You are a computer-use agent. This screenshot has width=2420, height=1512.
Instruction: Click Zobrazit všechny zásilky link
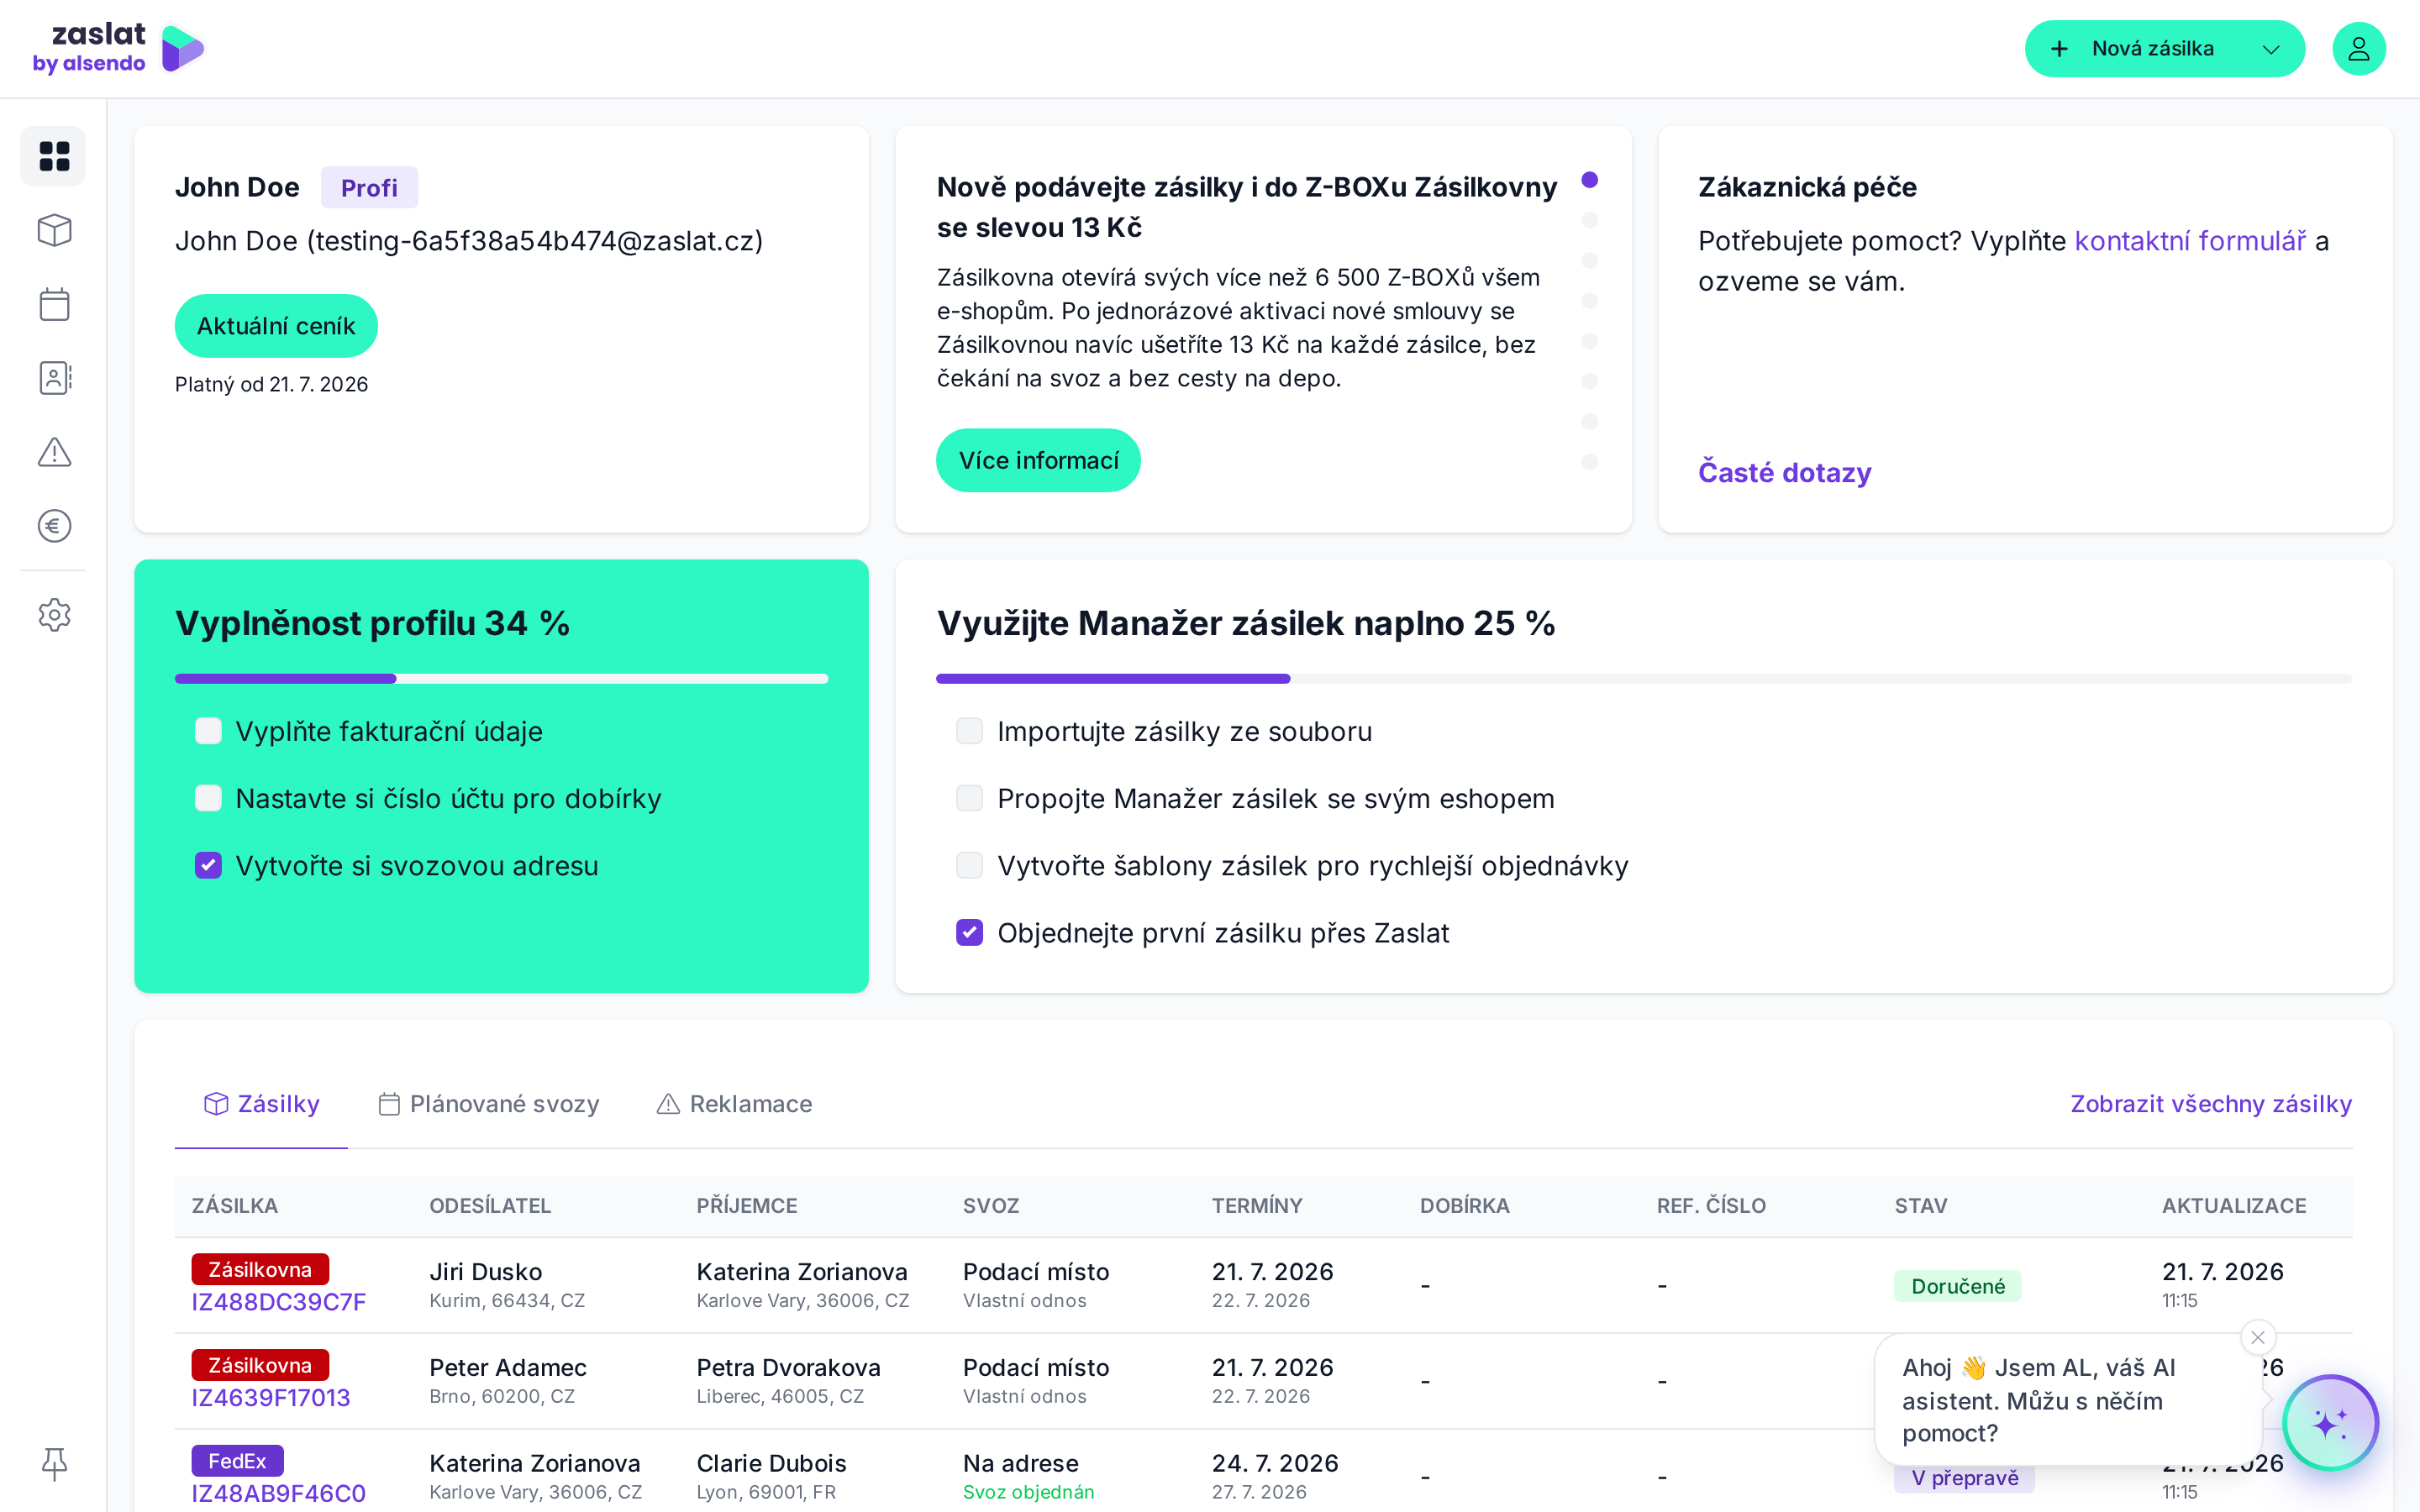(2211, 1104)
